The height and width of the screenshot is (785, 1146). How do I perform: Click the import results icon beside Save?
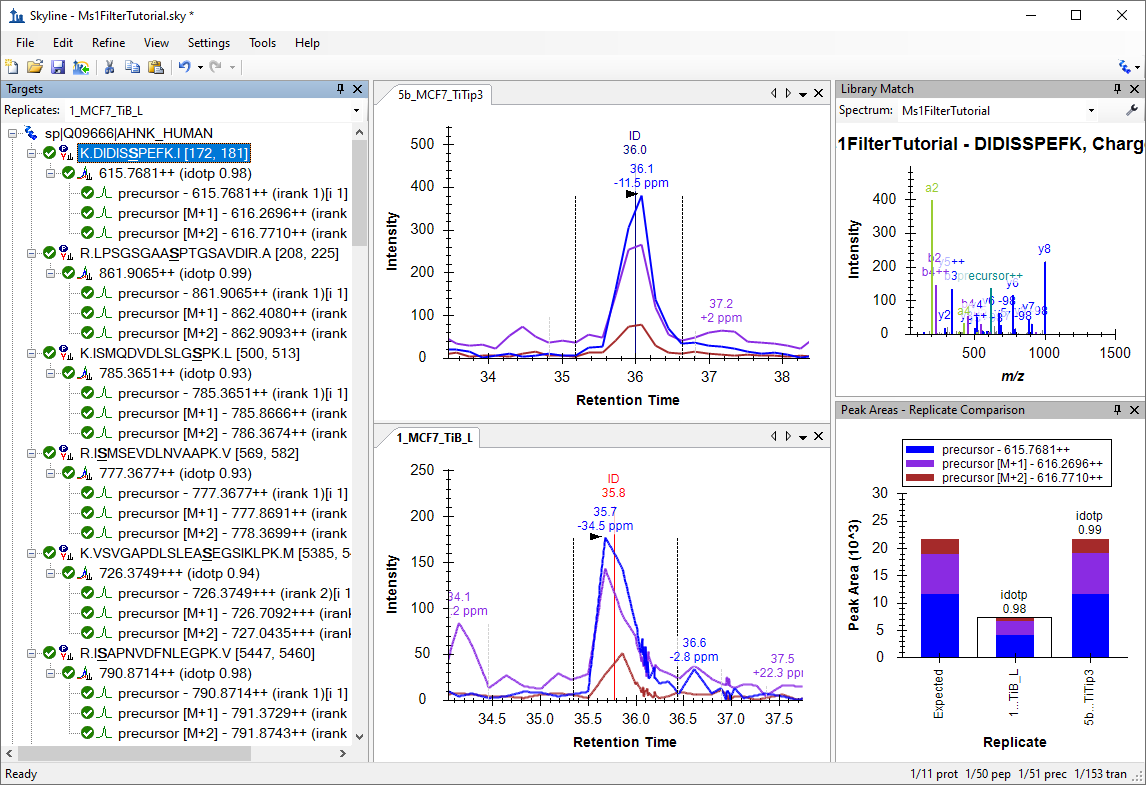coord(80,67)
